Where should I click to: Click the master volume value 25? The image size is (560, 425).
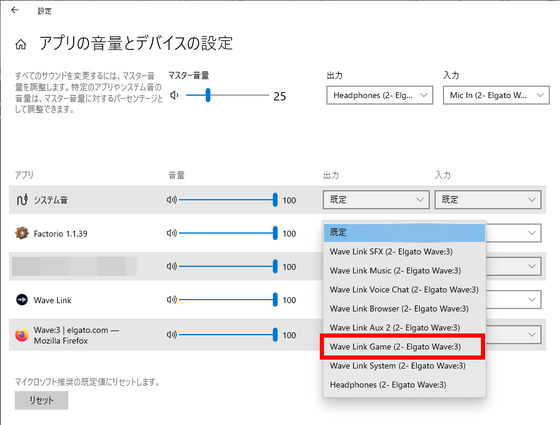coord(280,96)
